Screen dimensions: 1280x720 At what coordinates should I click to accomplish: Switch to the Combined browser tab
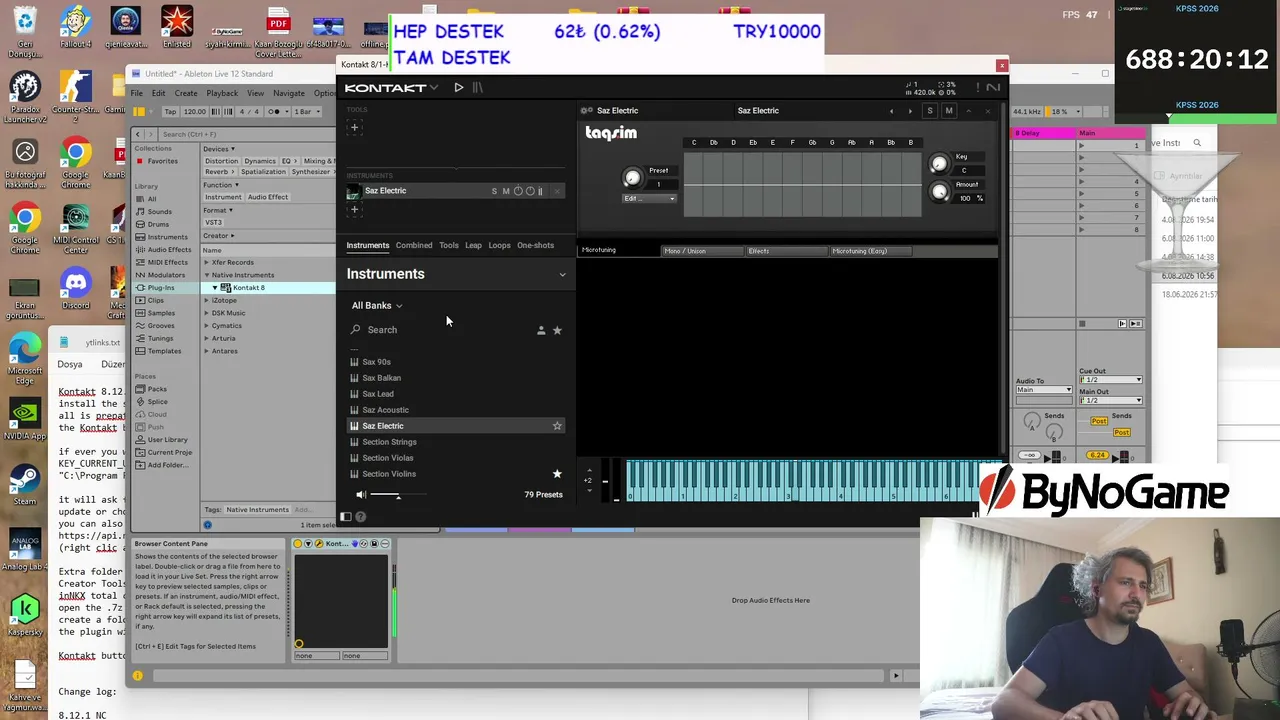pyautogui.click(x=414, y=245)
